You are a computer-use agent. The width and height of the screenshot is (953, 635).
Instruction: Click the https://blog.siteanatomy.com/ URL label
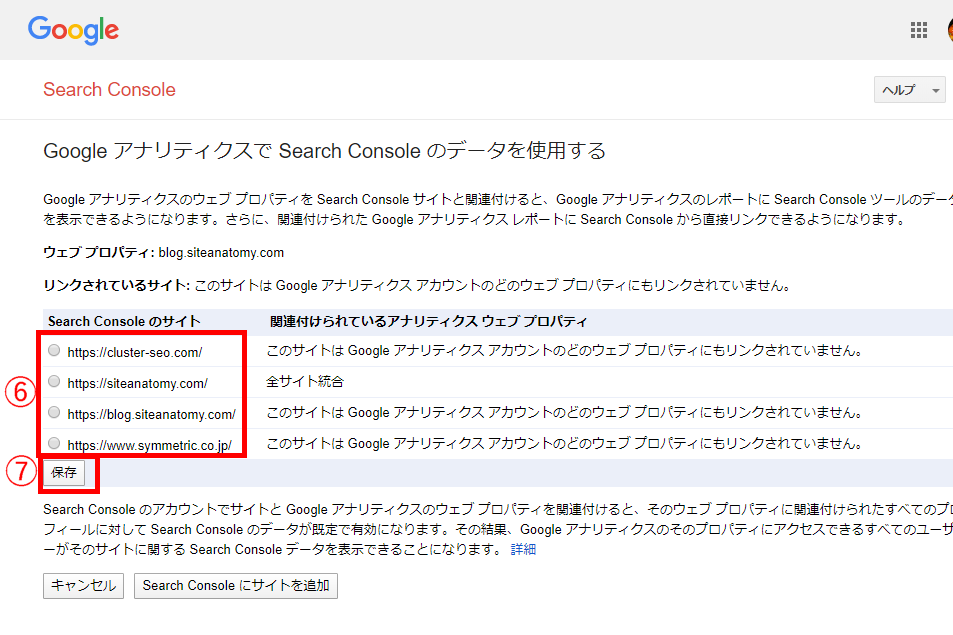[151, 414]
